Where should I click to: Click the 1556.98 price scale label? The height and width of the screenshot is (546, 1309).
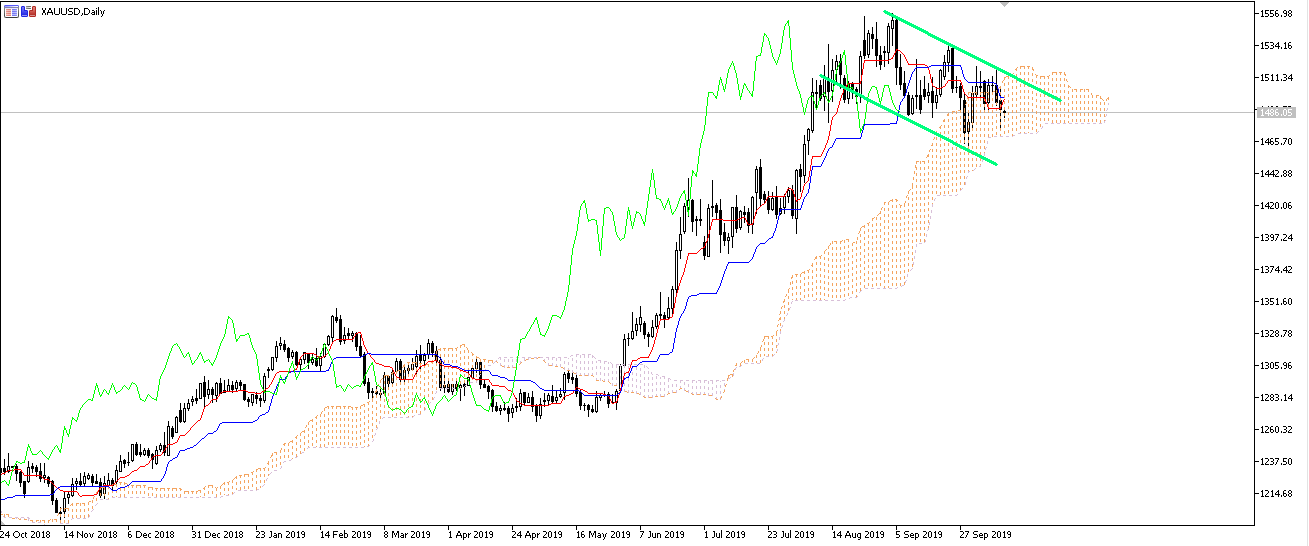[x=1280, y=14]
